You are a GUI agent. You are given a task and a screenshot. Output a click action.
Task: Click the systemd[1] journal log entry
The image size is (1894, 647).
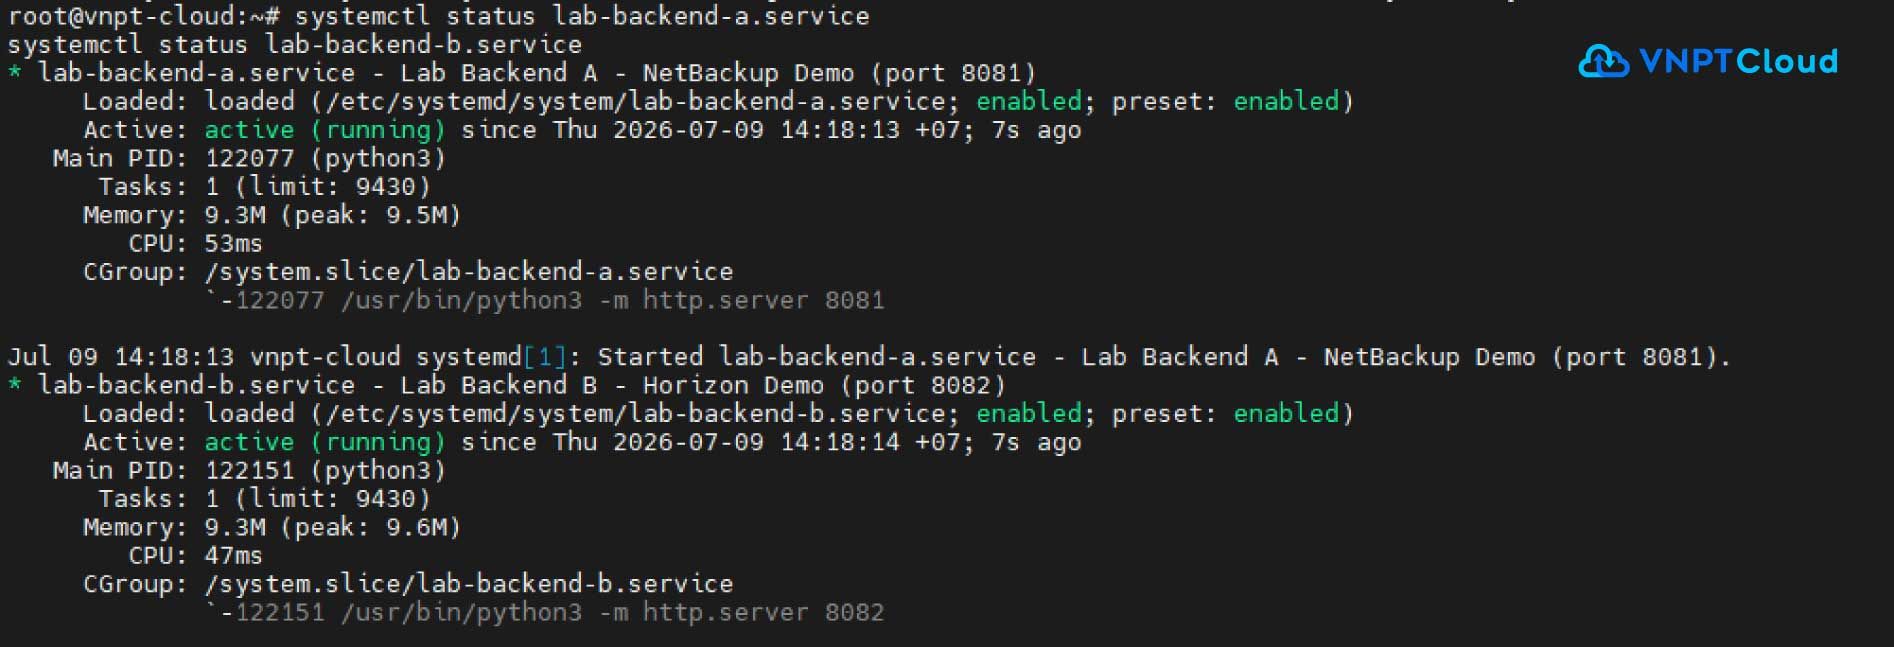[x=869, y=357]
